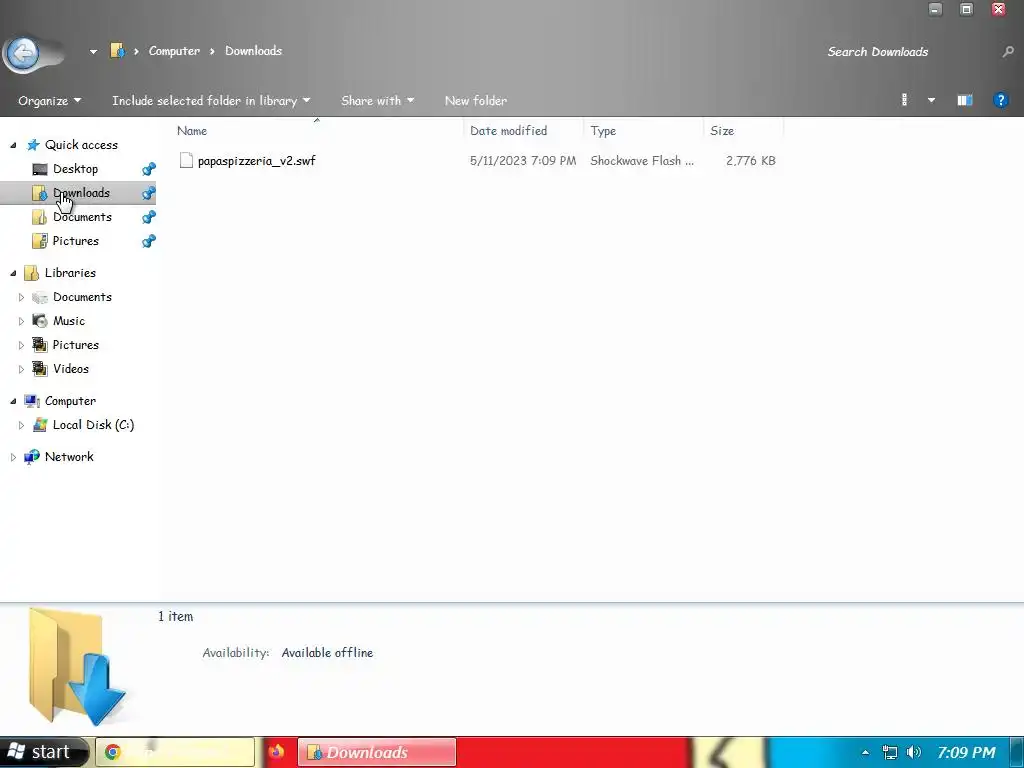Image resolution: width=1024 pixels, height=768 pixels.
Task: Launch Firefox from the taskbar
Action: [276, 752]
